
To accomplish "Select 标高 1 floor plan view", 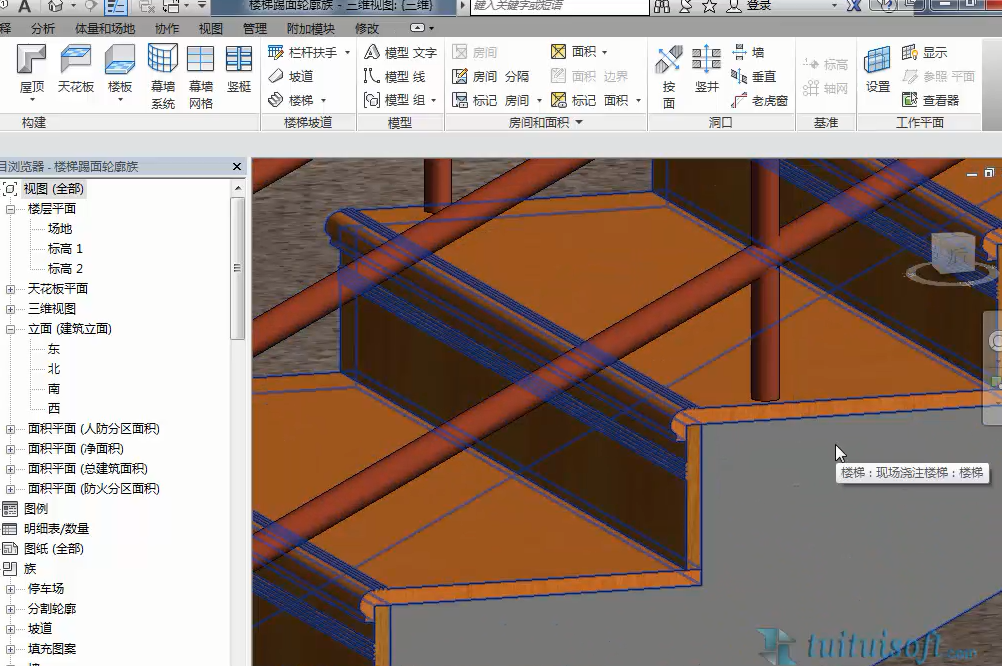I will tap(65, 249).
